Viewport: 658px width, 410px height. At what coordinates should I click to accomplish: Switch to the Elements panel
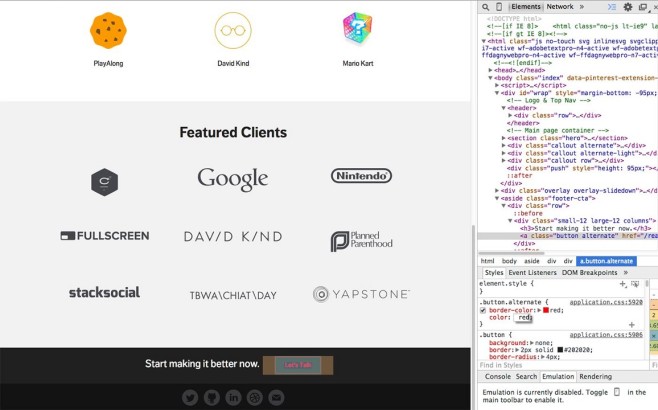click(x=525, y=7)
